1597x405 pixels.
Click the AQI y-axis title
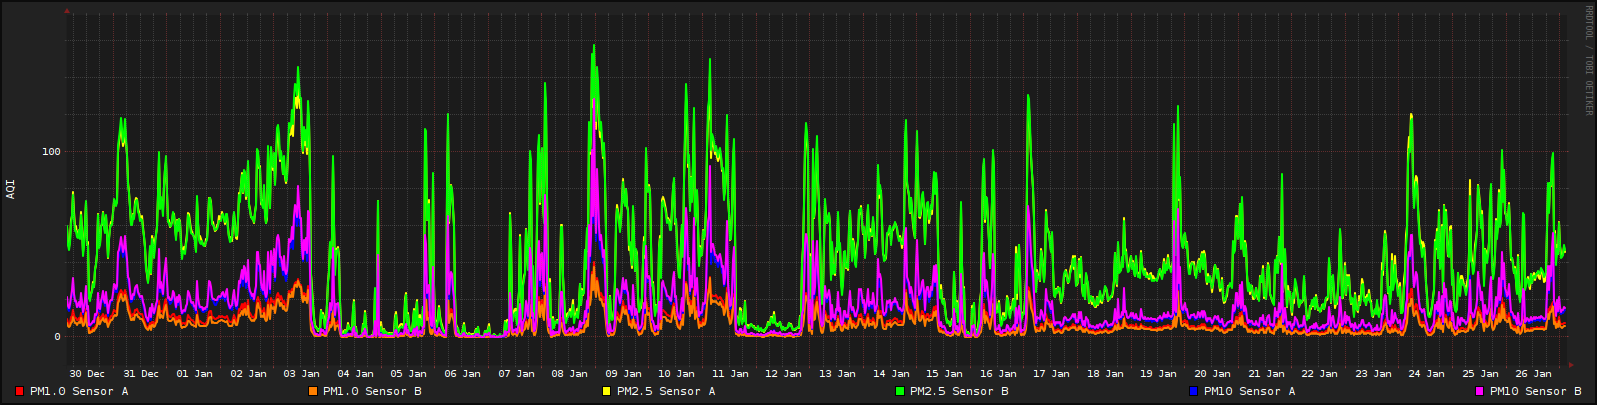point(11,189)
